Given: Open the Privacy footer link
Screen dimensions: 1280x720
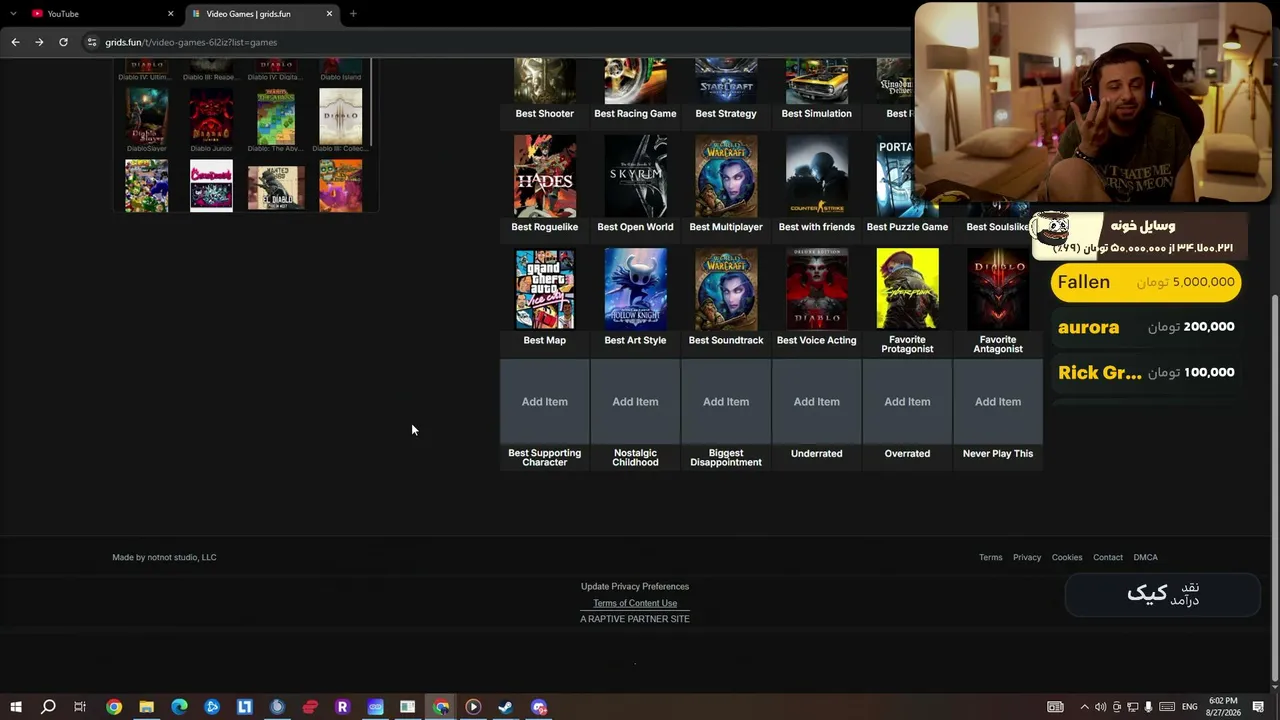Looking at the screenshot, I should [x=1027, y=558].
